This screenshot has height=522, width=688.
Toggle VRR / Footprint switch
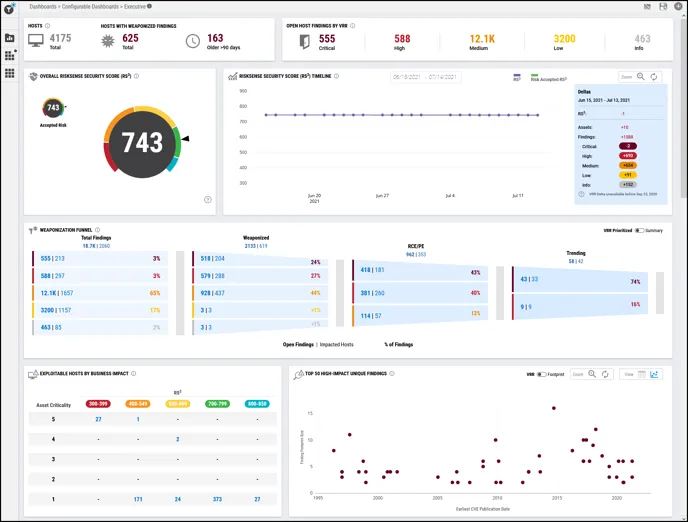[541, 375]
